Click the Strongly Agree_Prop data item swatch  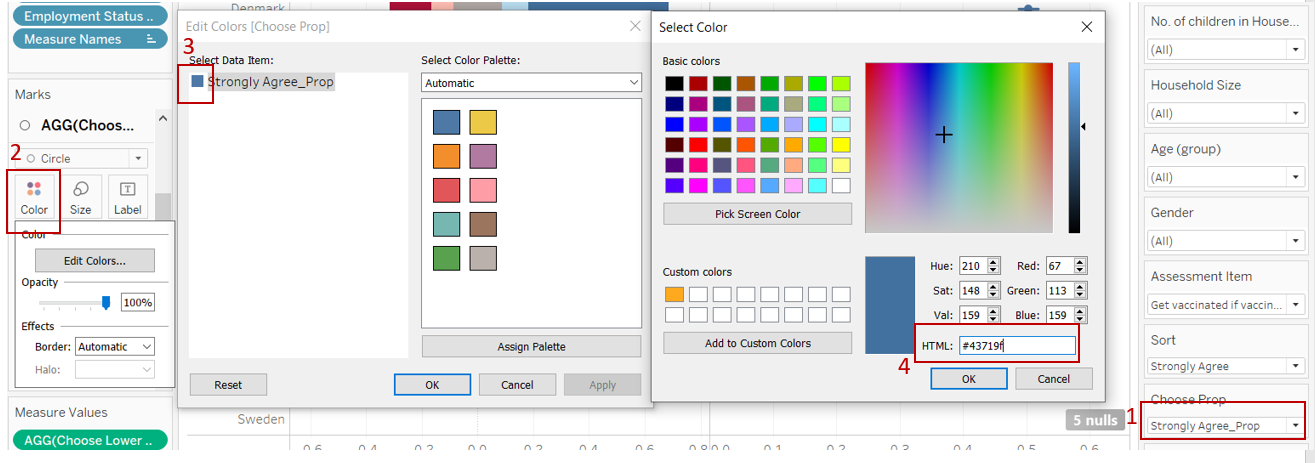[x=197, y=82]
